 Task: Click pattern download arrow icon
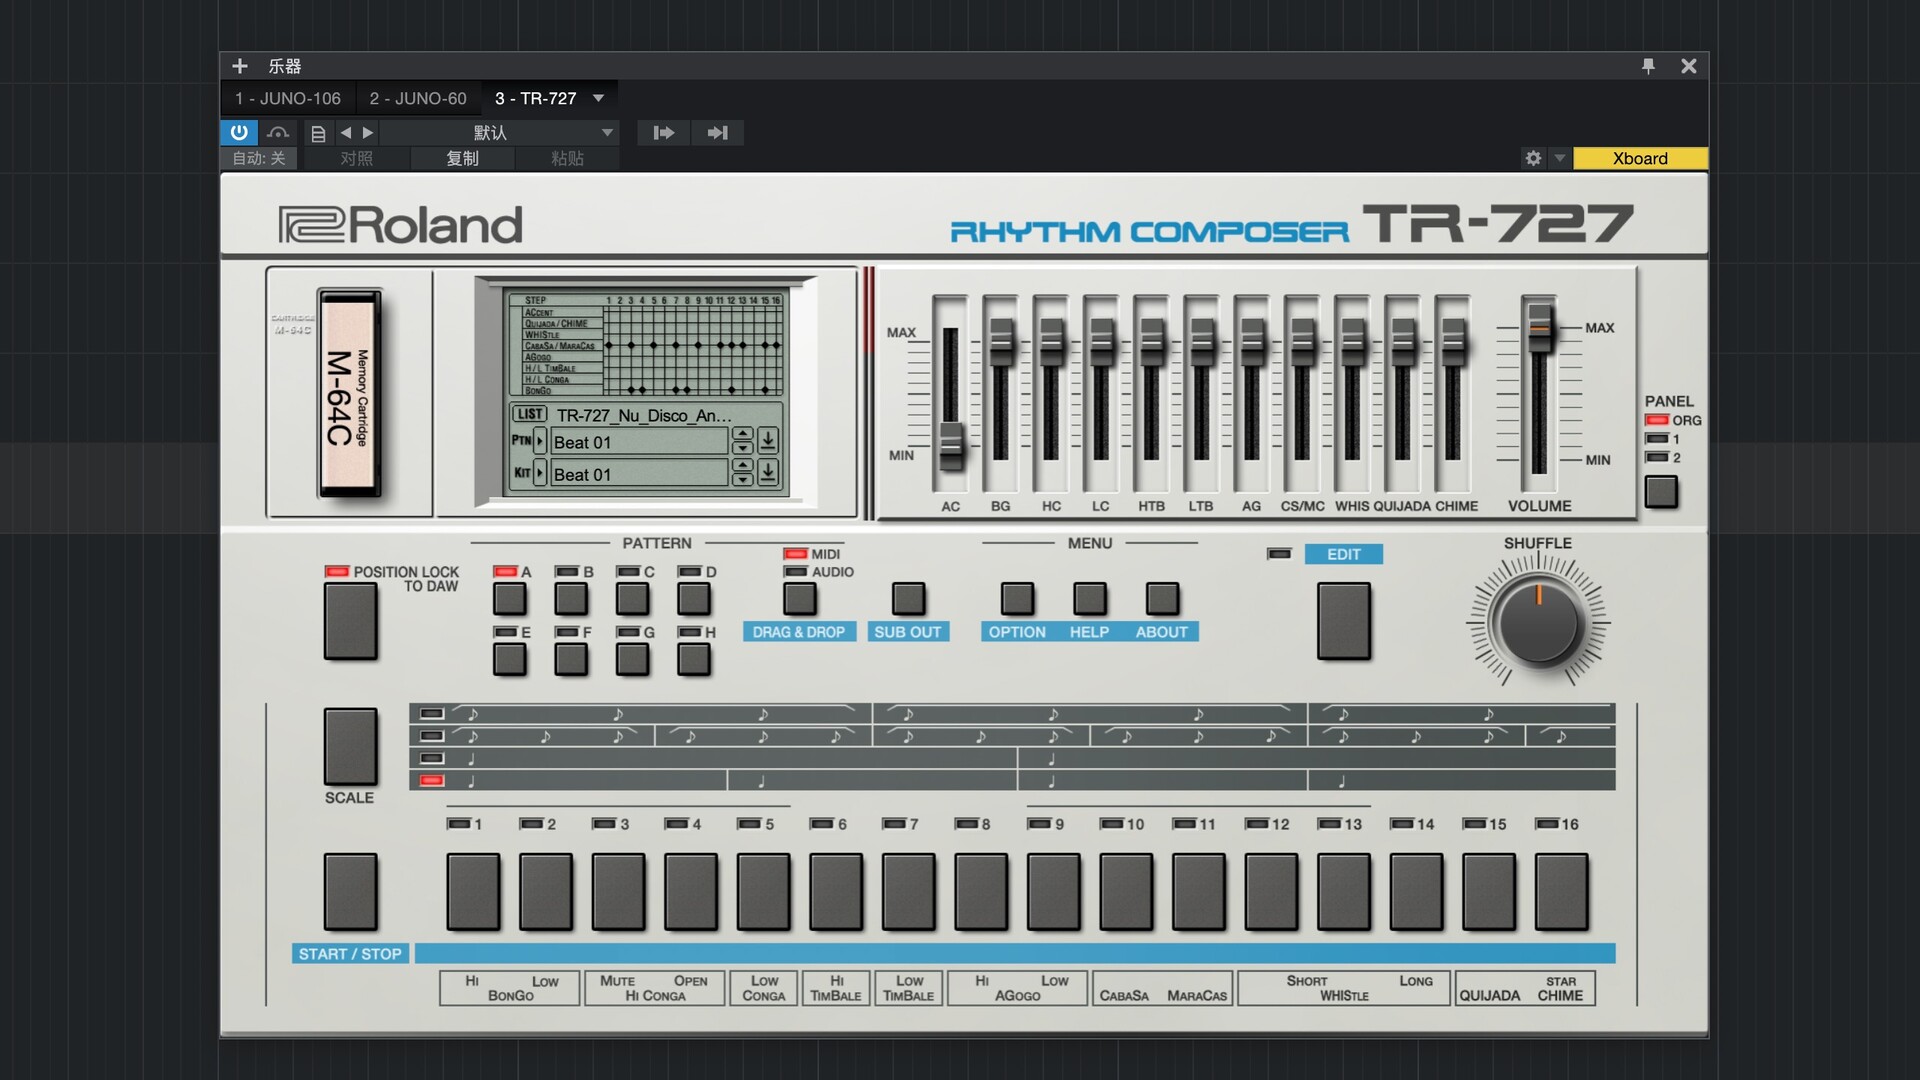pyautogui.click(x=768, y=440)
